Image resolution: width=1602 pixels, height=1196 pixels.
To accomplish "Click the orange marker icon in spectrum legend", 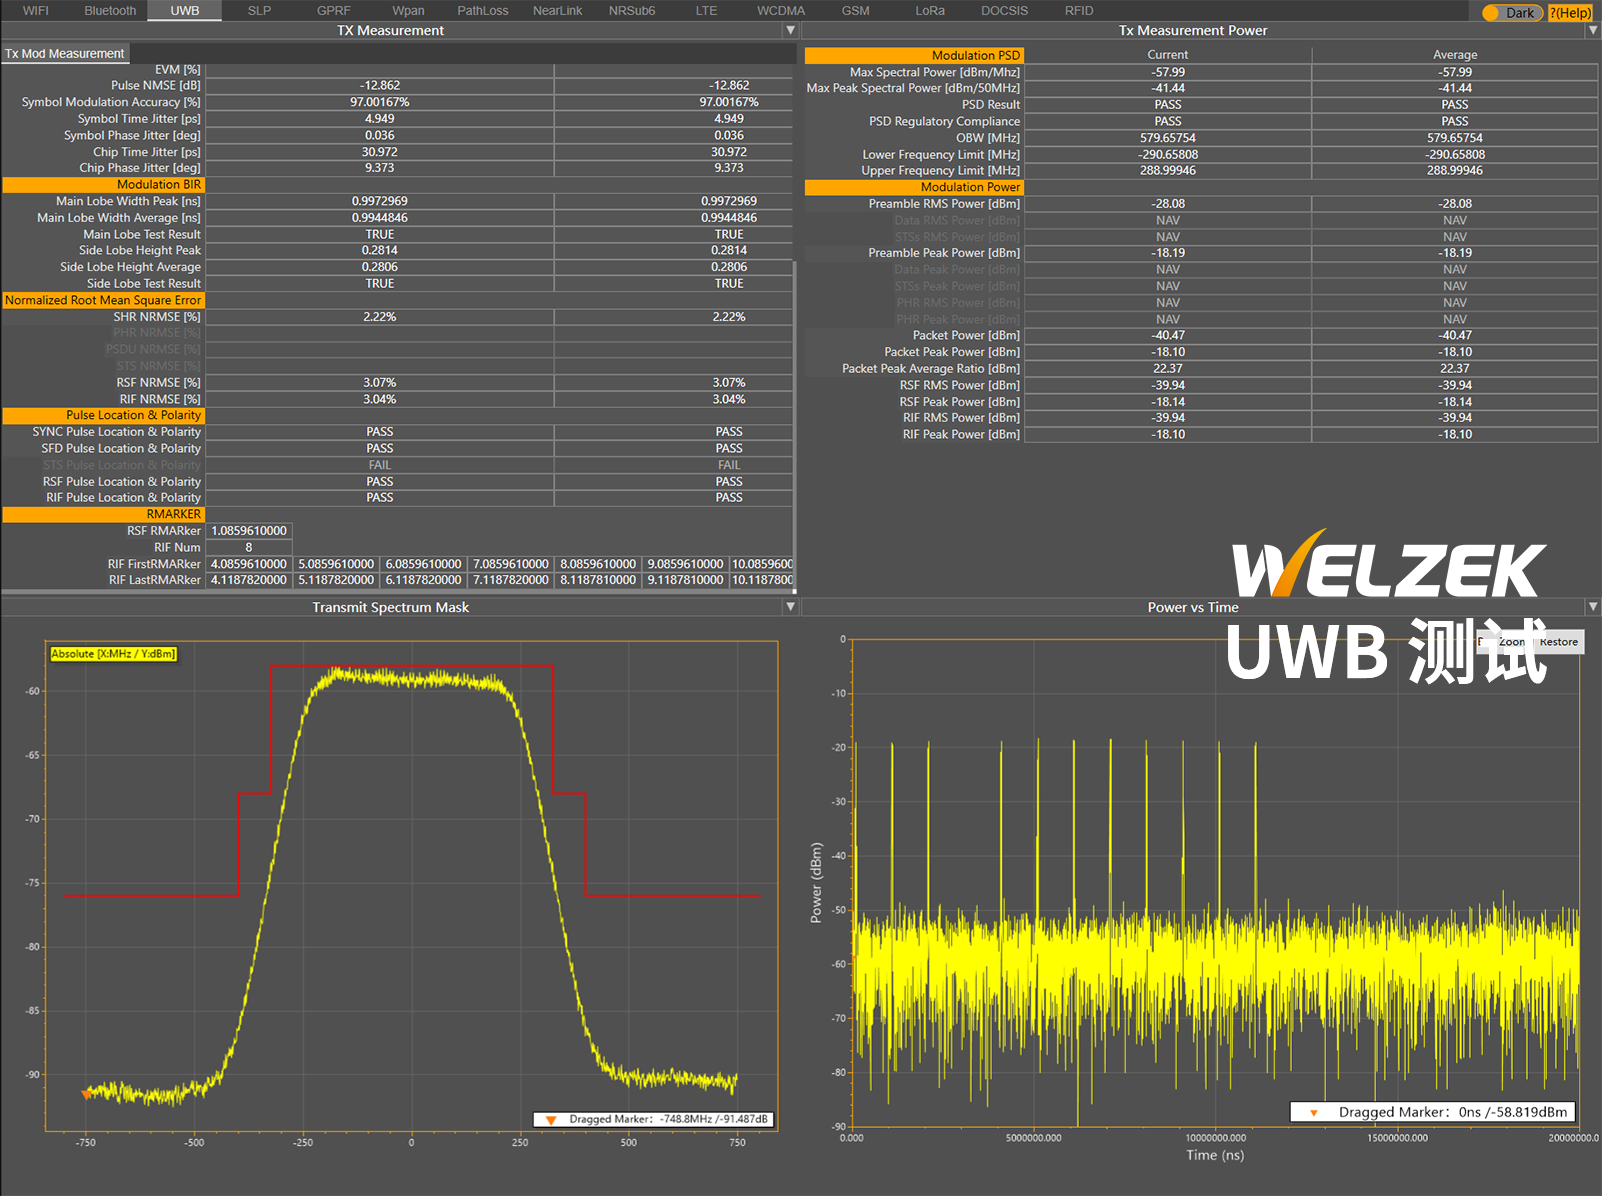I will pyautogui.click(x=550, y=1120).
